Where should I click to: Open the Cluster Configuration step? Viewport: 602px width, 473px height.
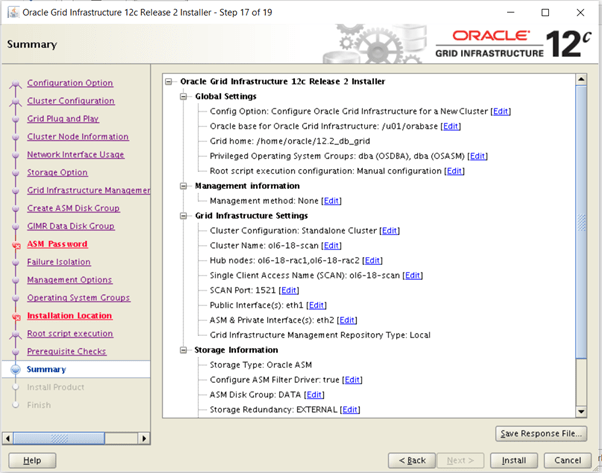(70, 101)
